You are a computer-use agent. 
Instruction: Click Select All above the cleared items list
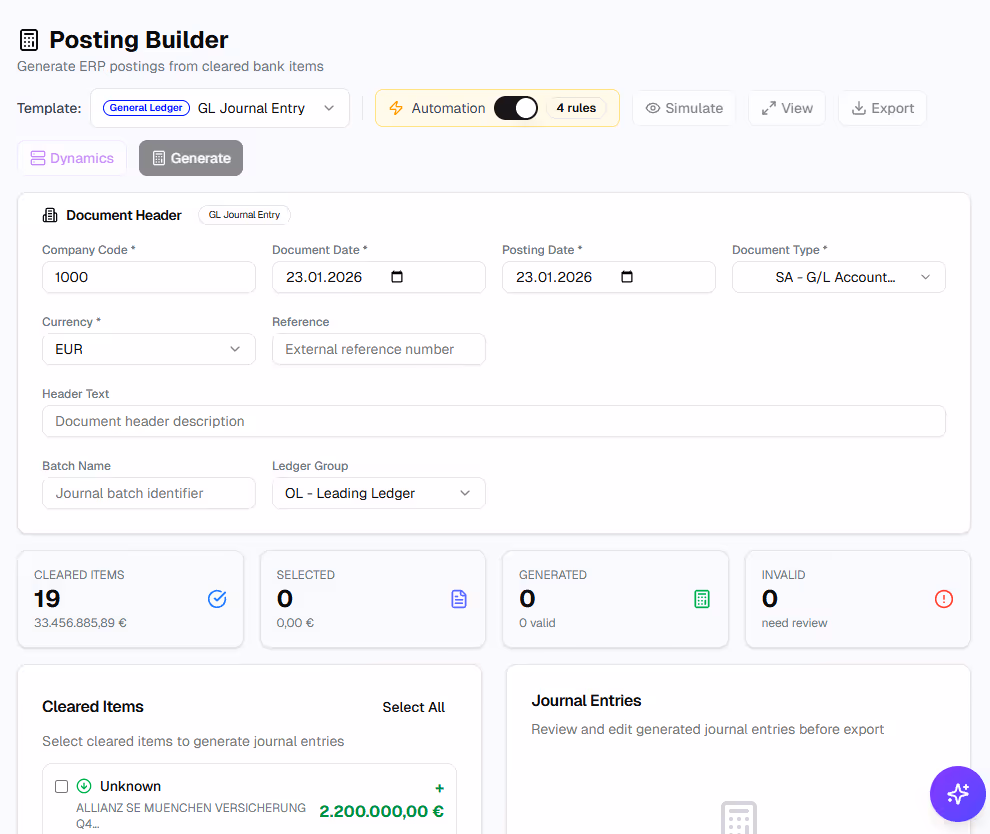pos(413,707)
